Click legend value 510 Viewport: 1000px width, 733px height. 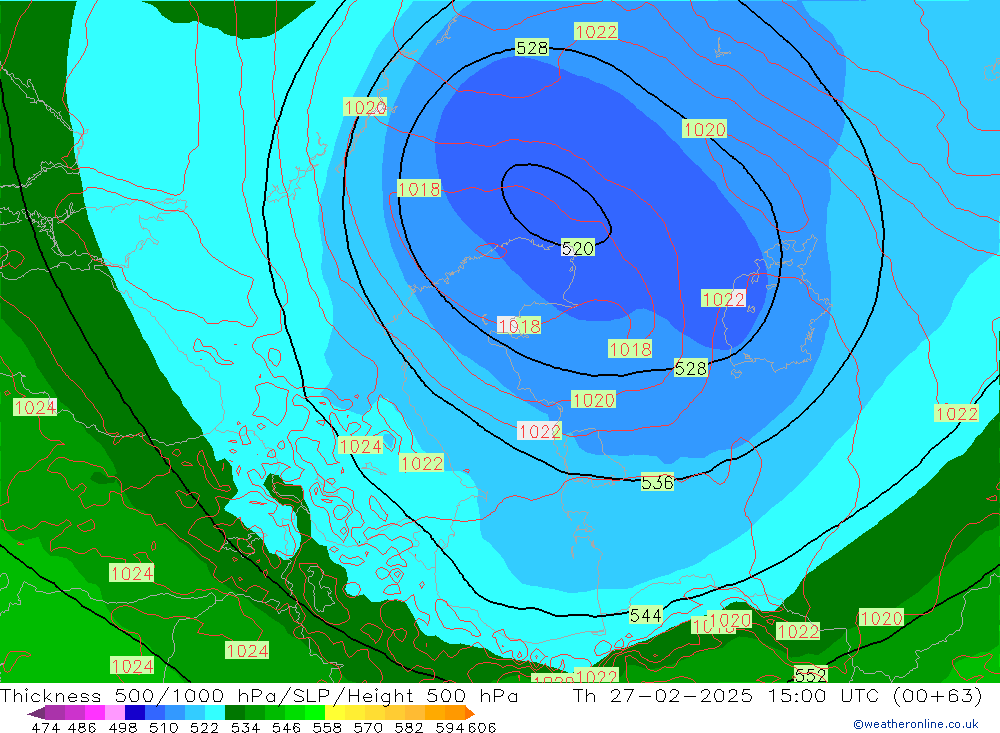(163, 728)
